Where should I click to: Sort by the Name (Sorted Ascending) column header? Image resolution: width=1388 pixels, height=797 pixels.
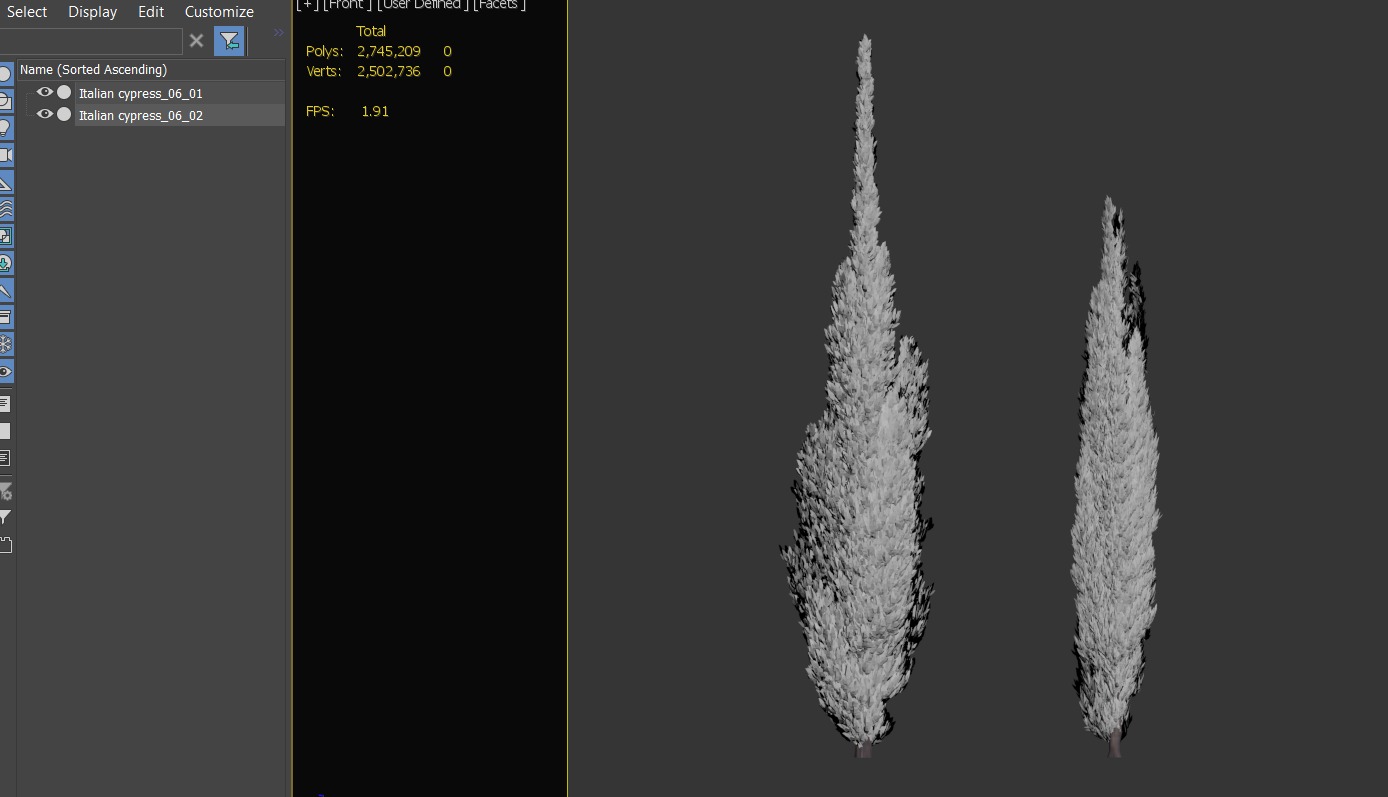point(151,70)
